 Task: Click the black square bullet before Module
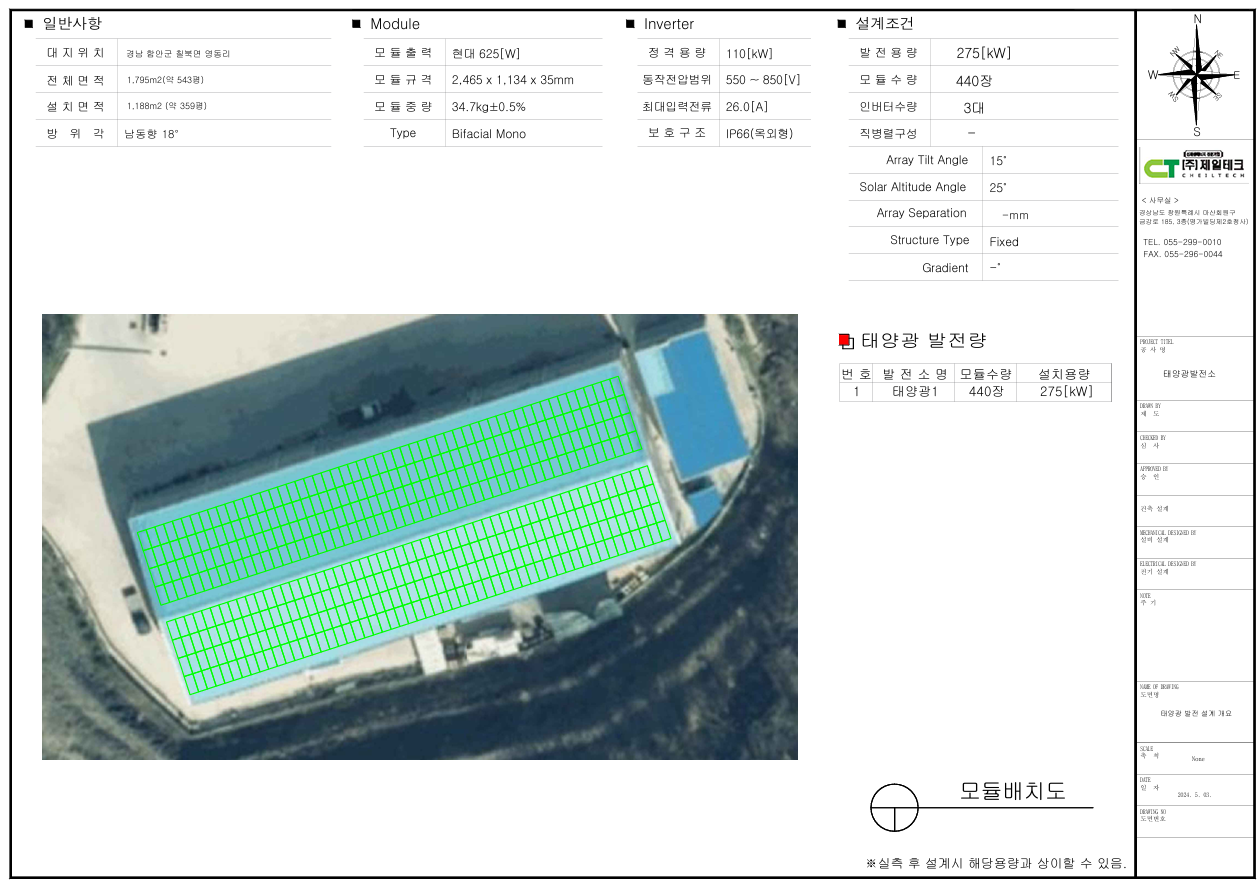tap(356, 24)
